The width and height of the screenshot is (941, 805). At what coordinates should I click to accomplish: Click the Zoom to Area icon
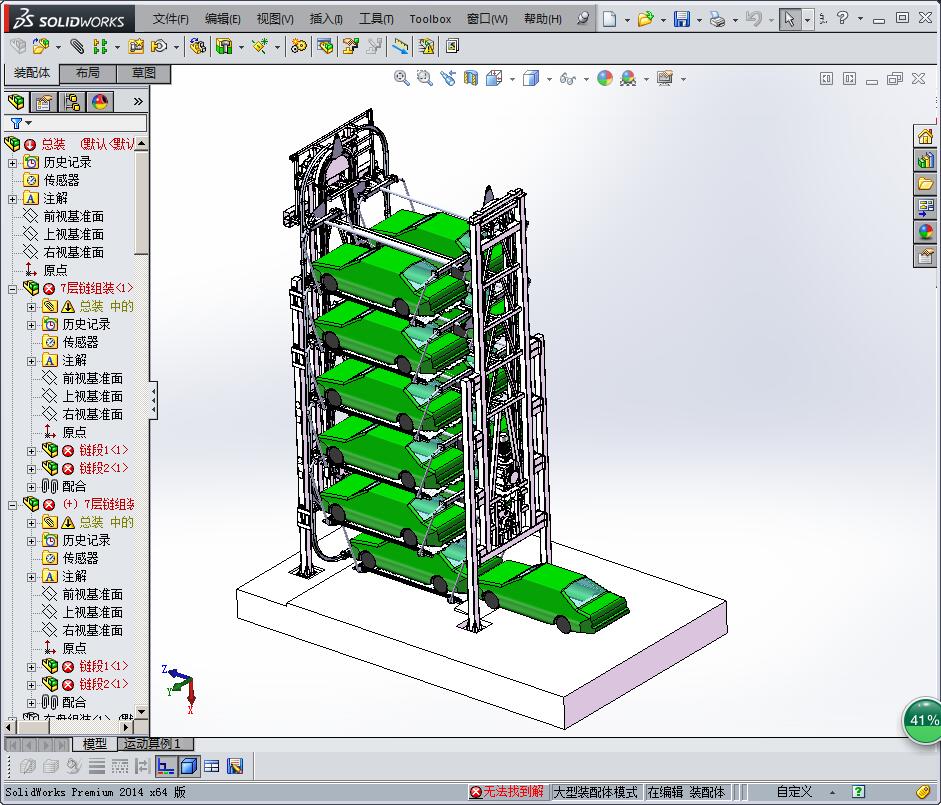tap(425, 78)
